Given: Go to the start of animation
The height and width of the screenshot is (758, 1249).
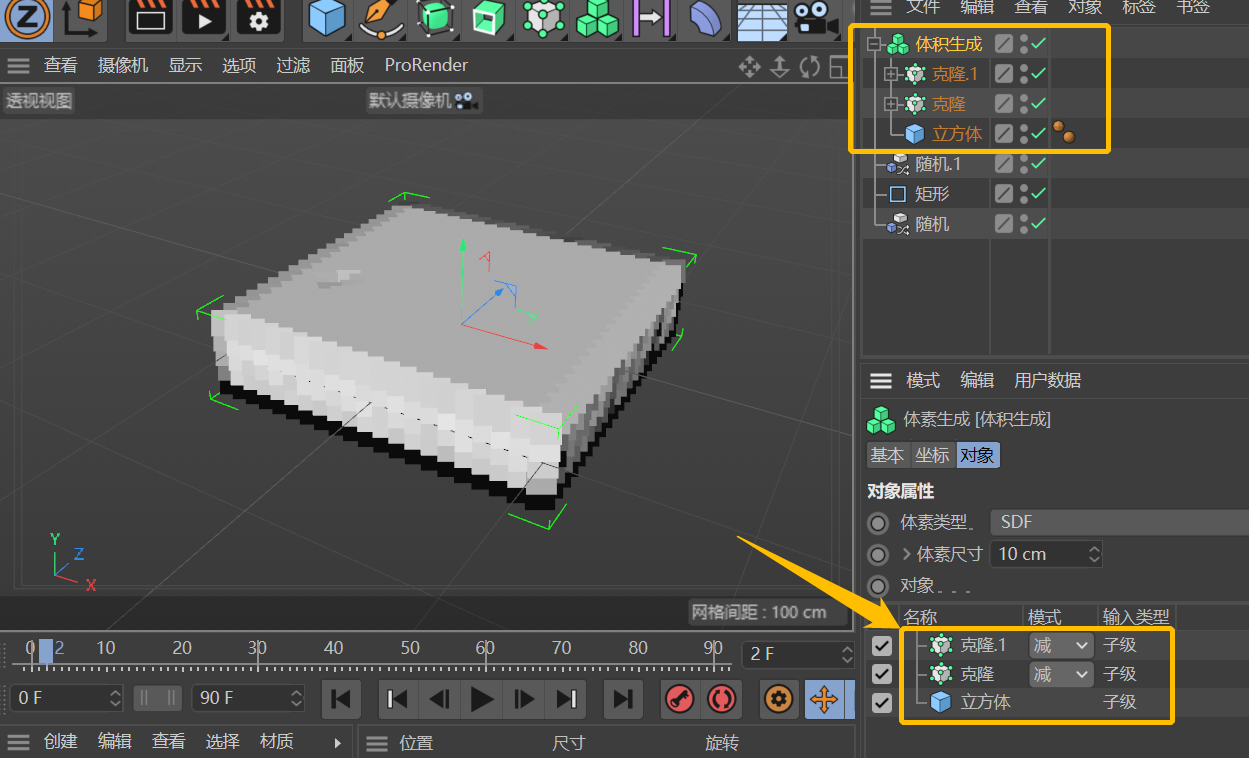Looking at the screenshot, I should tap(340, 698).
